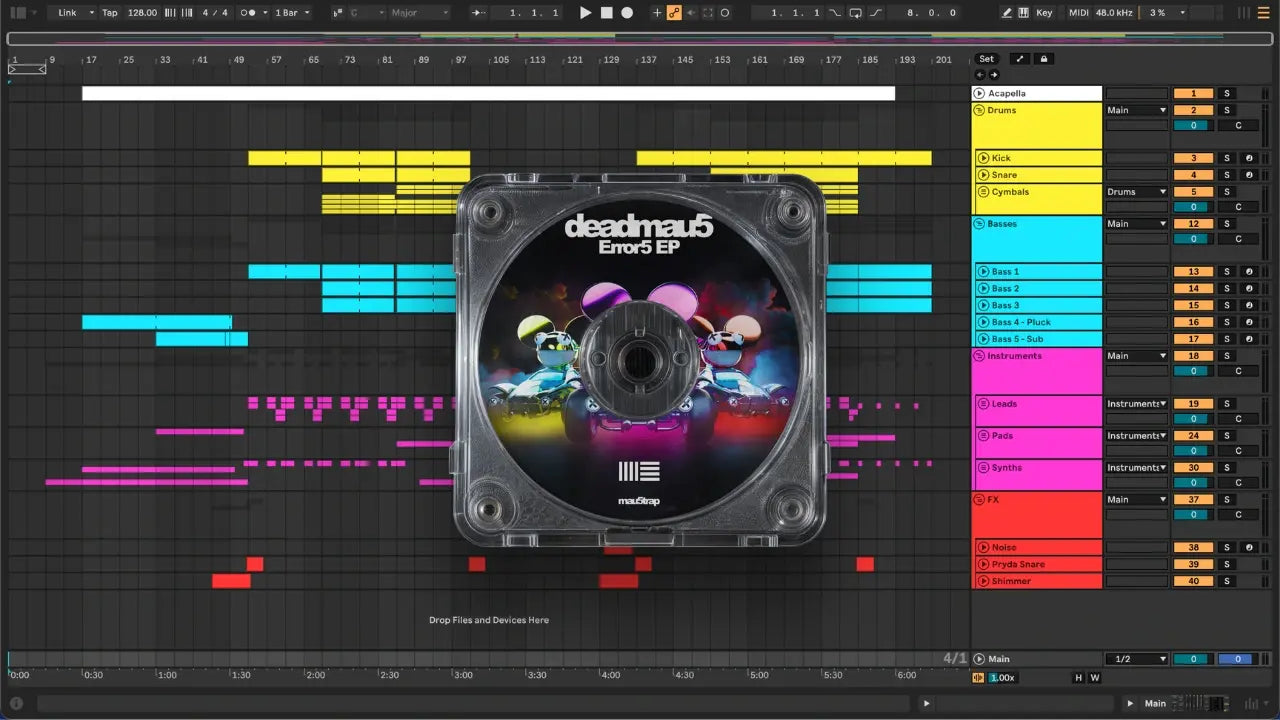Image resolution: width=1280 pixels, height=720 pixels.
Task: Open the 1 Bar quantization dropdown
Action: point(292,13)
